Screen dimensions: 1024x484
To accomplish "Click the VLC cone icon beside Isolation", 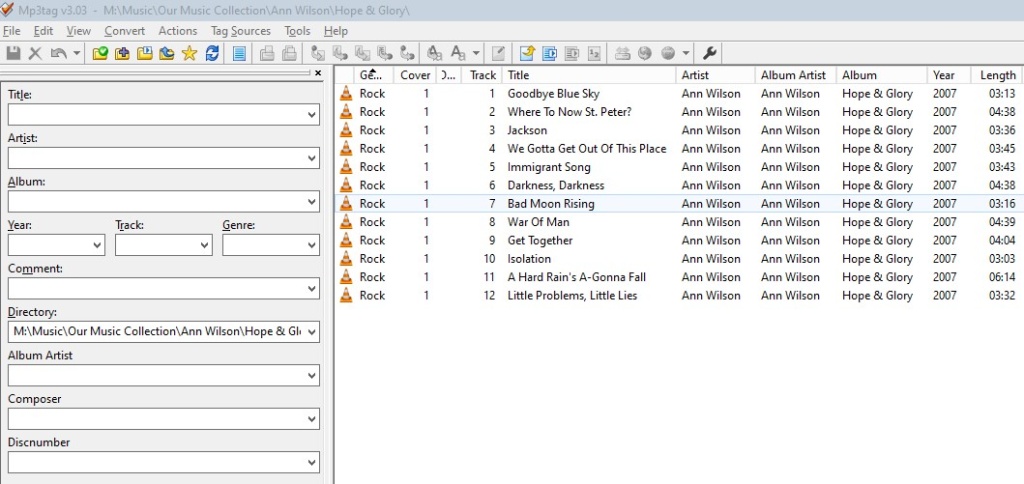I will 345,259.
